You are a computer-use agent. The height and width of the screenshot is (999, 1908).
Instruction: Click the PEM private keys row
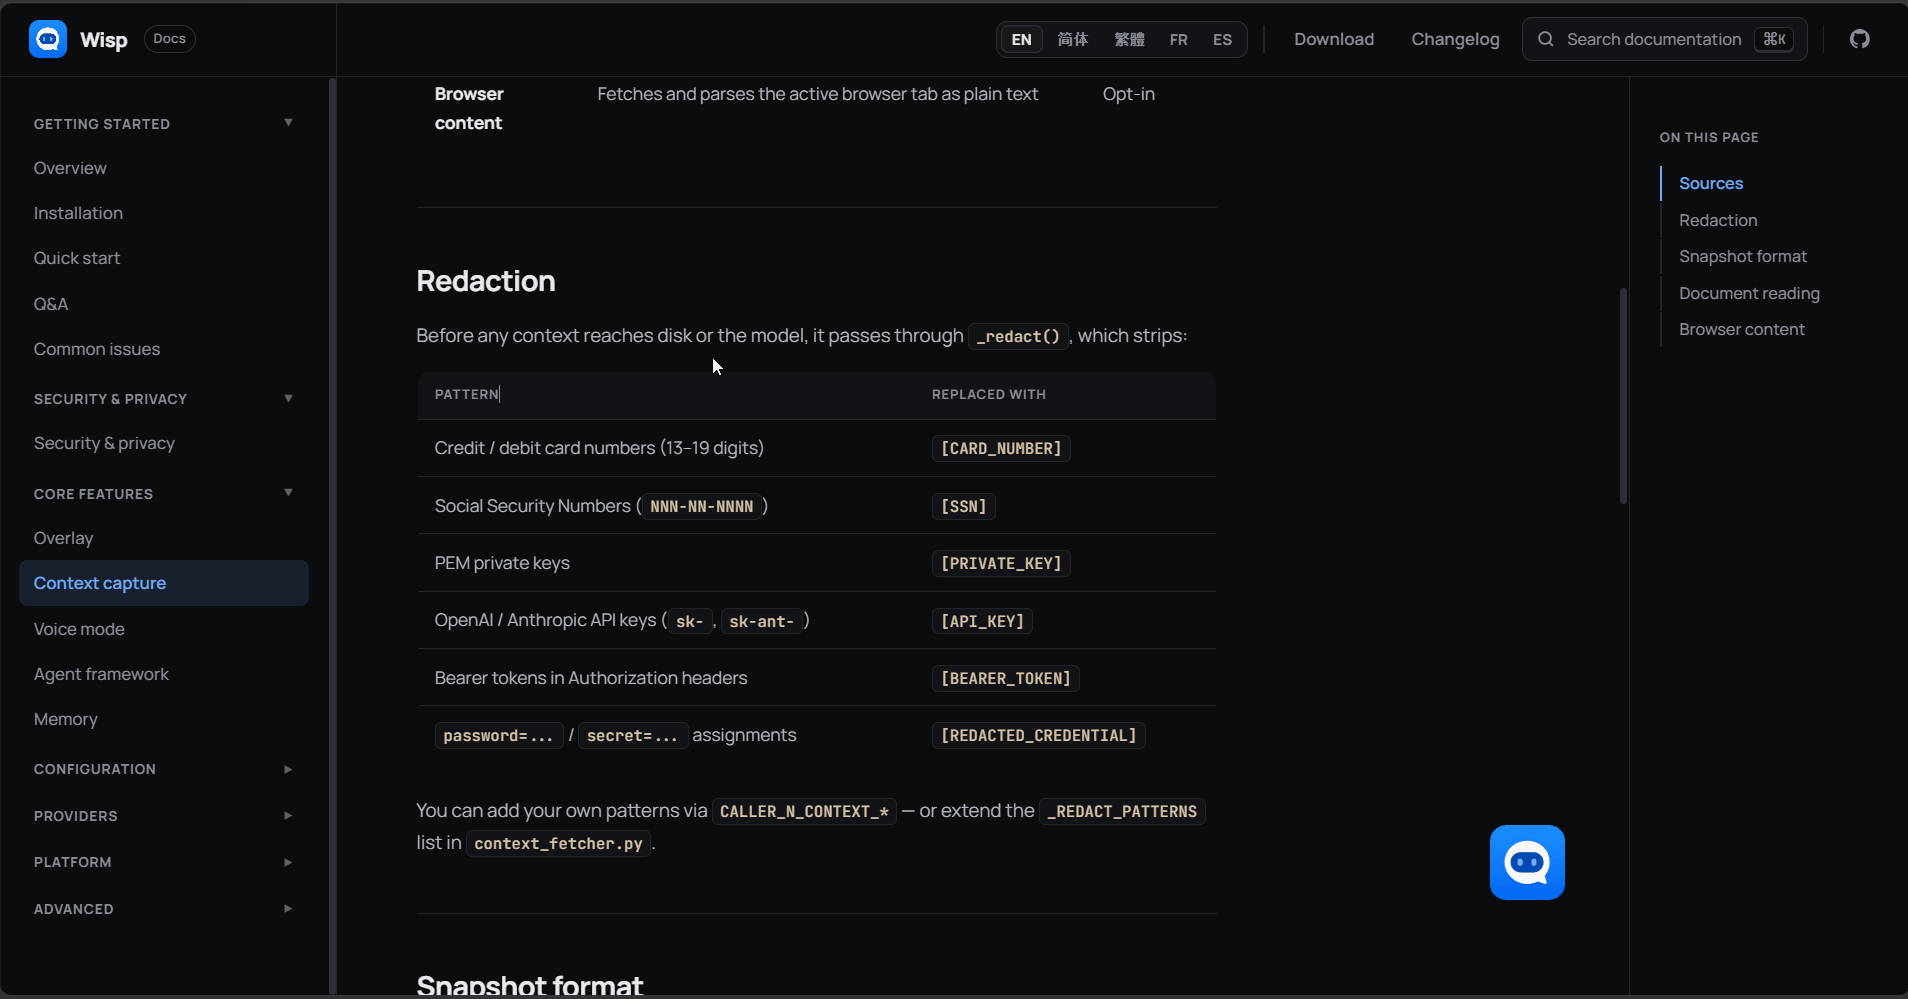816,563
